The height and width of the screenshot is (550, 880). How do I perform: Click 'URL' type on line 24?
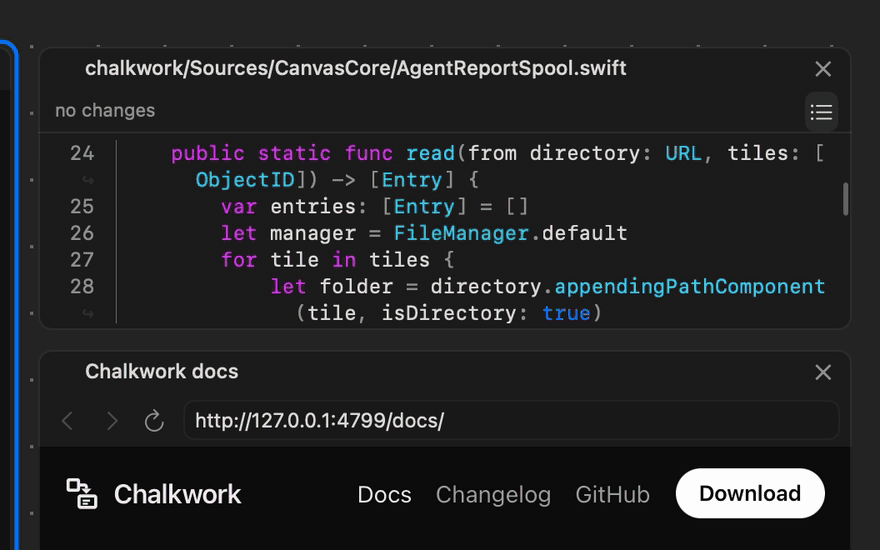tap(683, 153)
